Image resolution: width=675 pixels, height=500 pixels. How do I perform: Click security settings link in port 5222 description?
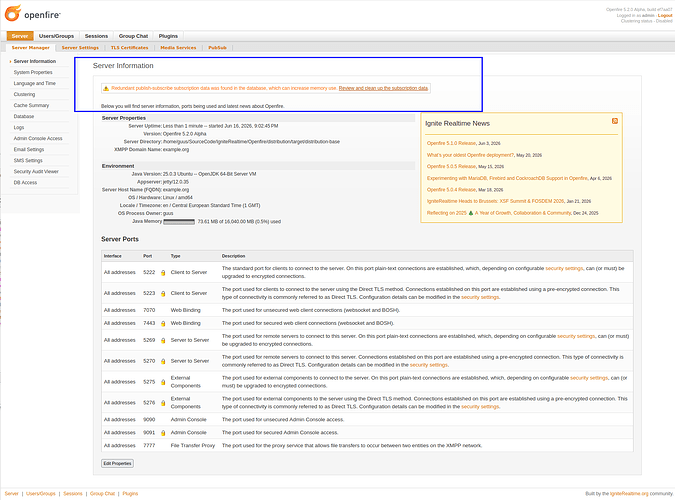pos(564,268)
